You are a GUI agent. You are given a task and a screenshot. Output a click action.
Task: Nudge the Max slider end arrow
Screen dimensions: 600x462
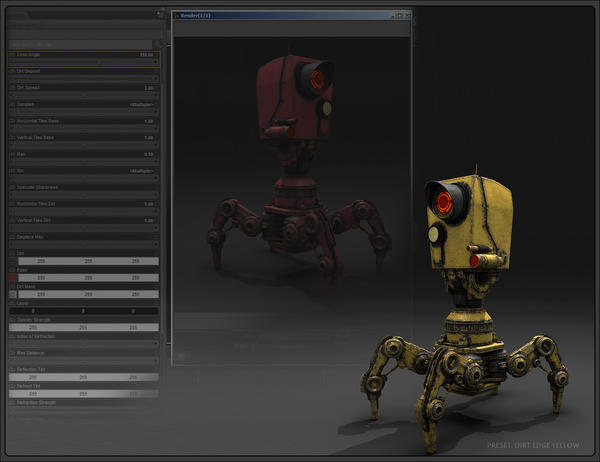156,162
